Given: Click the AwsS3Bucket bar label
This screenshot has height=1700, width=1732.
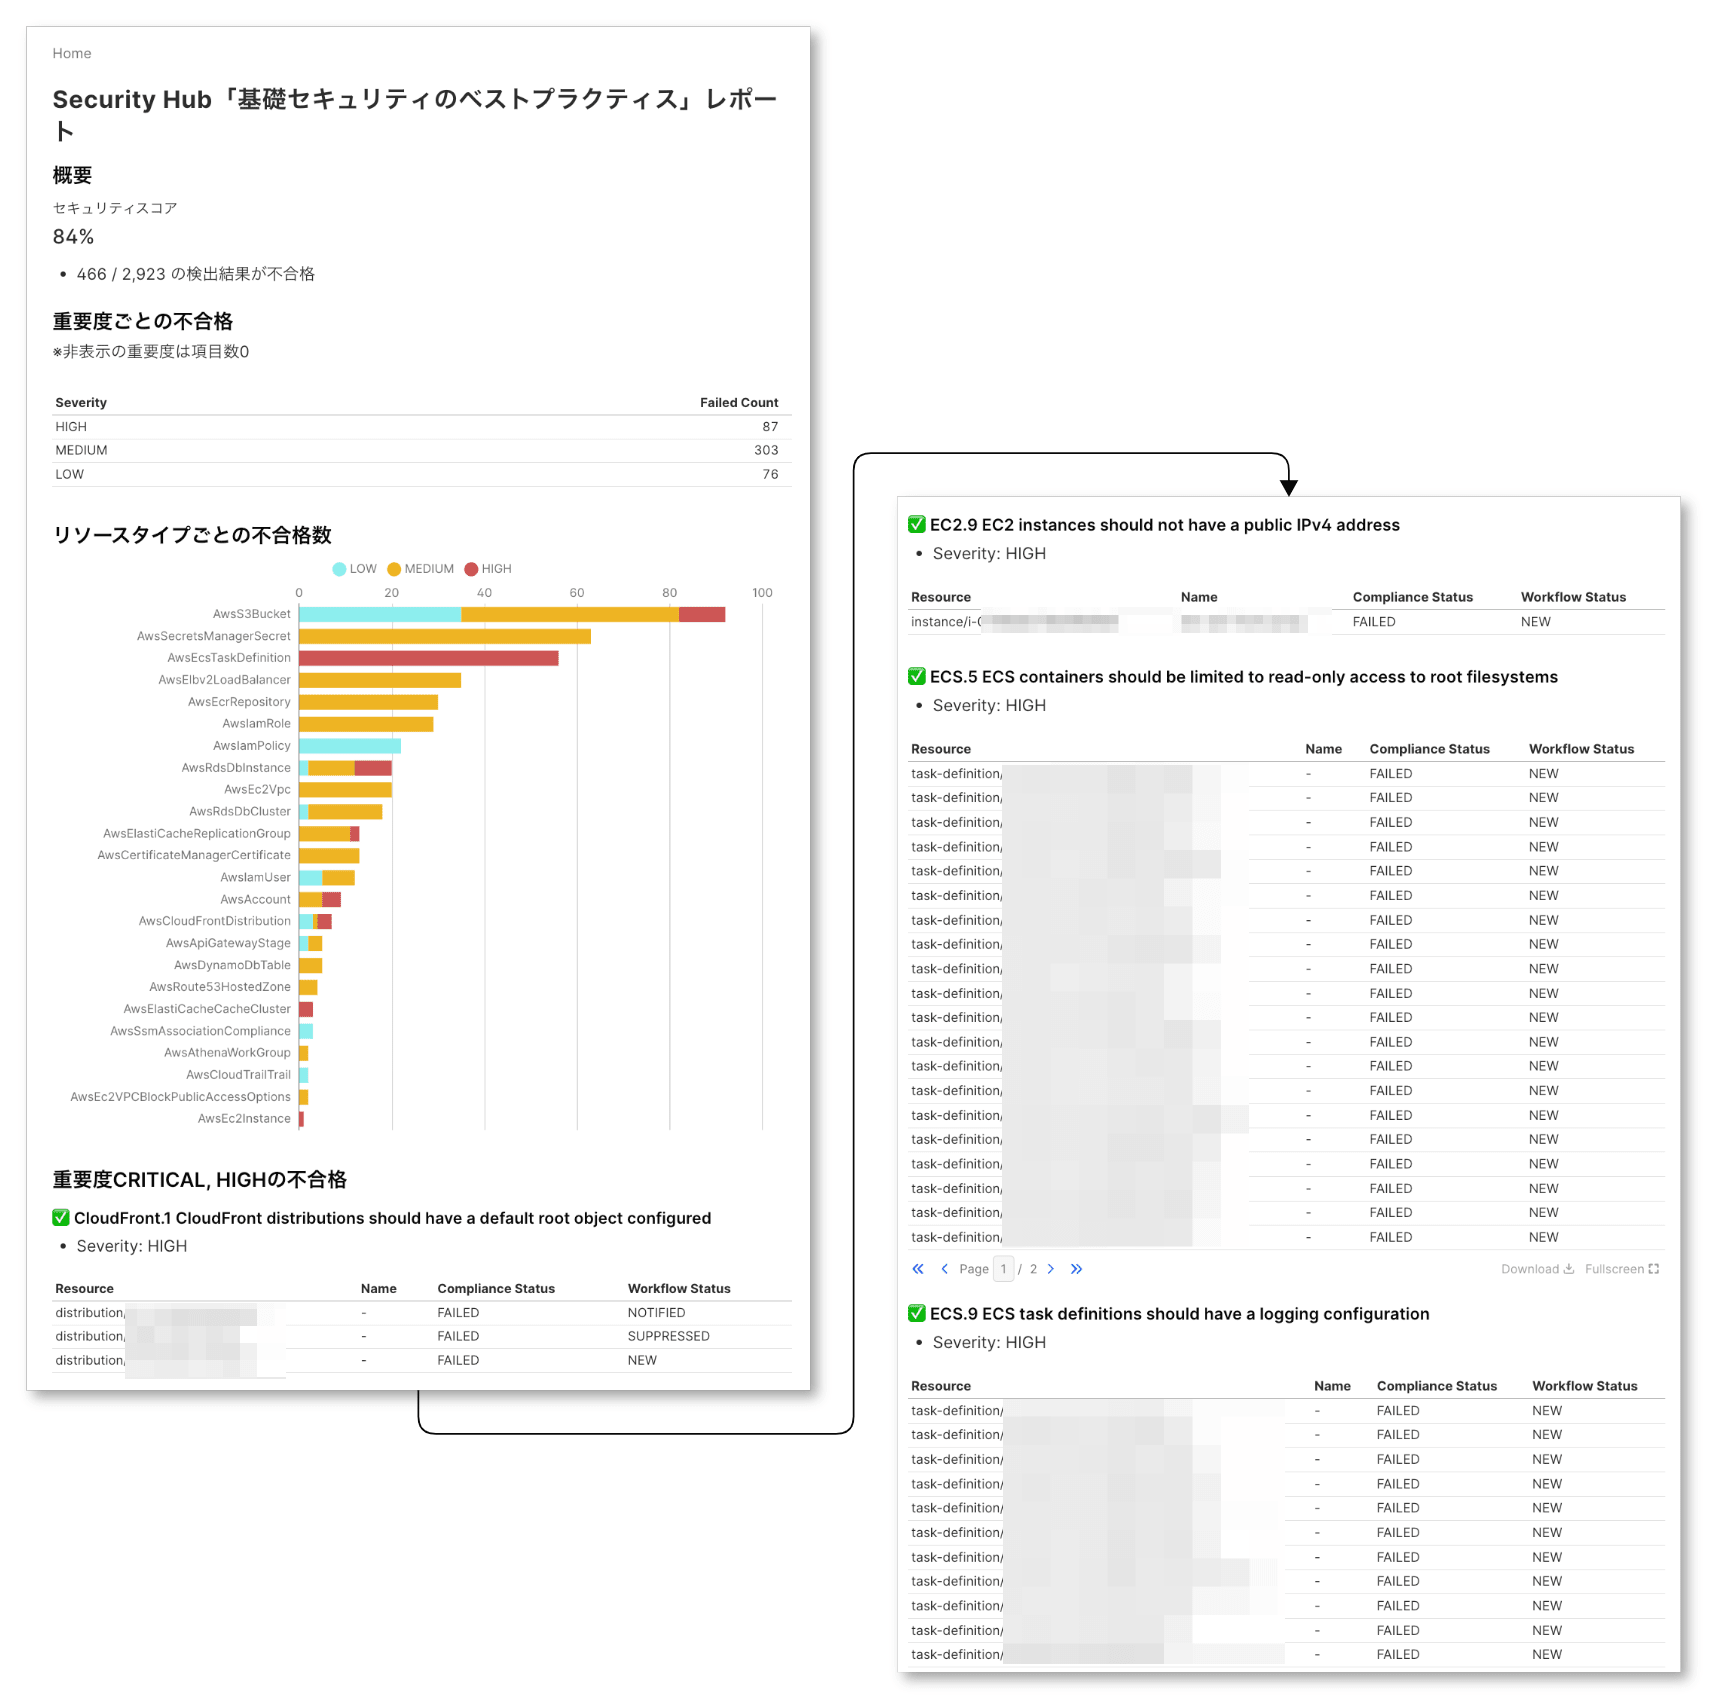Looking at the screenshot, I should 252,614.
